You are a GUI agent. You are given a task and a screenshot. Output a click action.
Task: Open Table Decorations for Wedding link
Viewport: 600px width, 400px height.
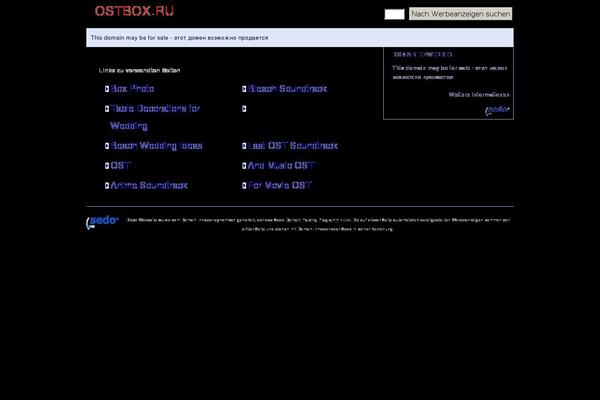tap(155, 117)
